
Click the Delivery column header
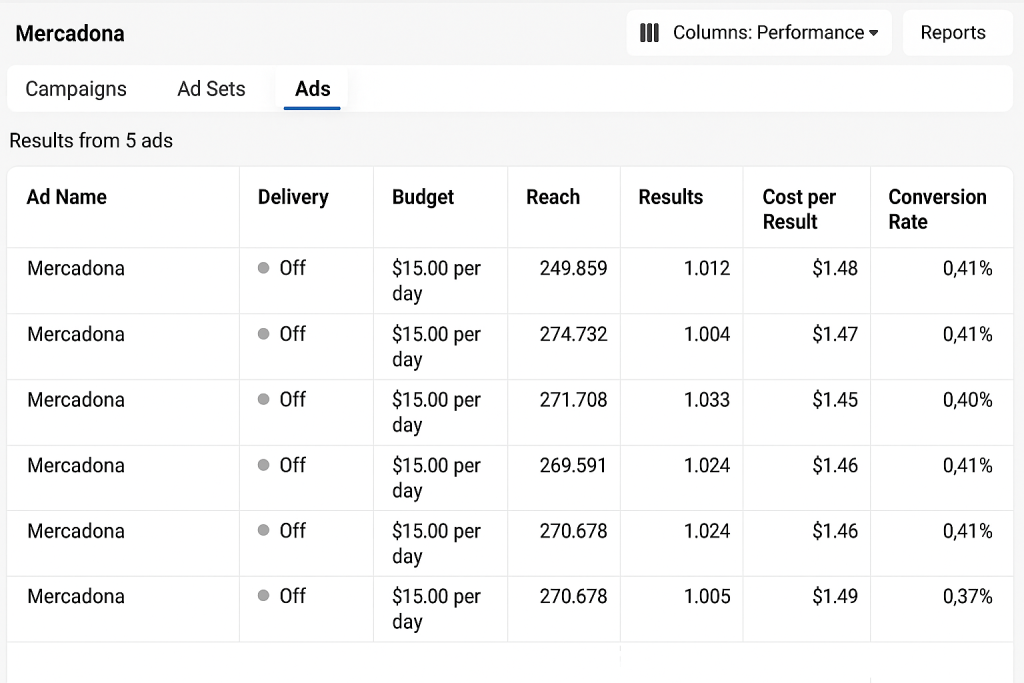click(x=292, y=197)
